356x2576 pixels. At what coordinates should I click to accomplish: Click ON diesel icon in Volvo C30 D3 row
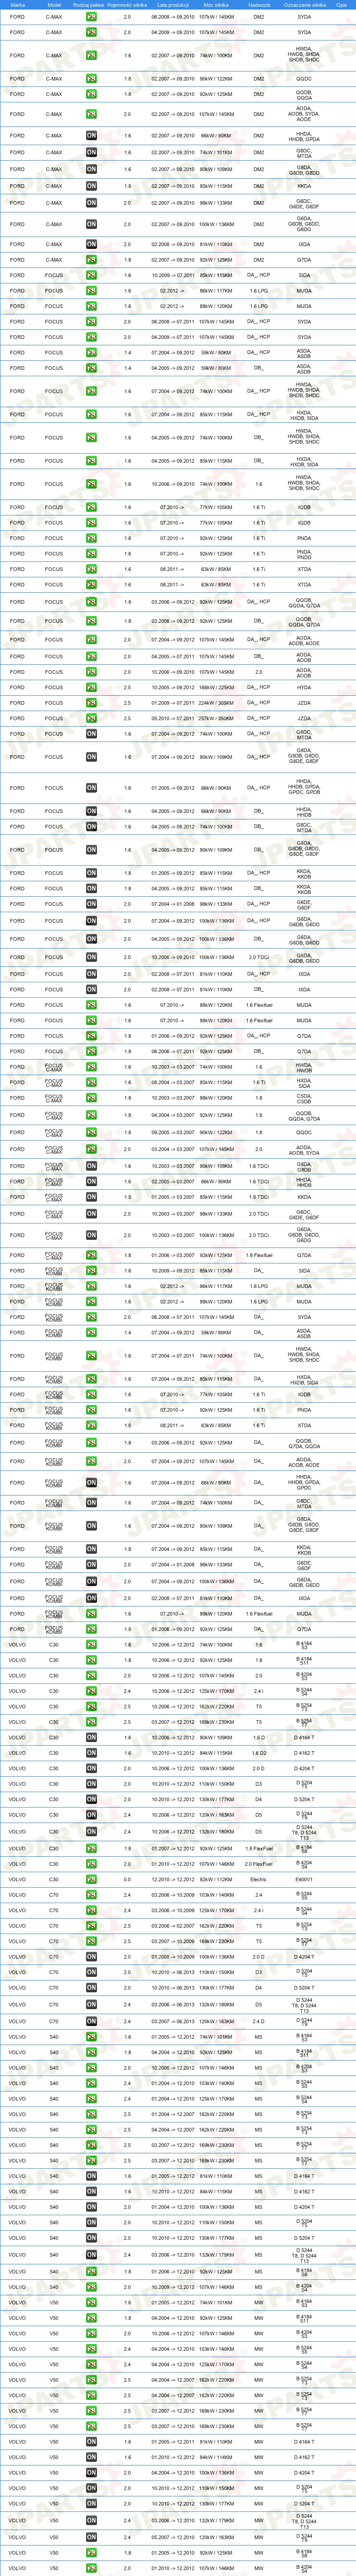(x=91, y=1784)
